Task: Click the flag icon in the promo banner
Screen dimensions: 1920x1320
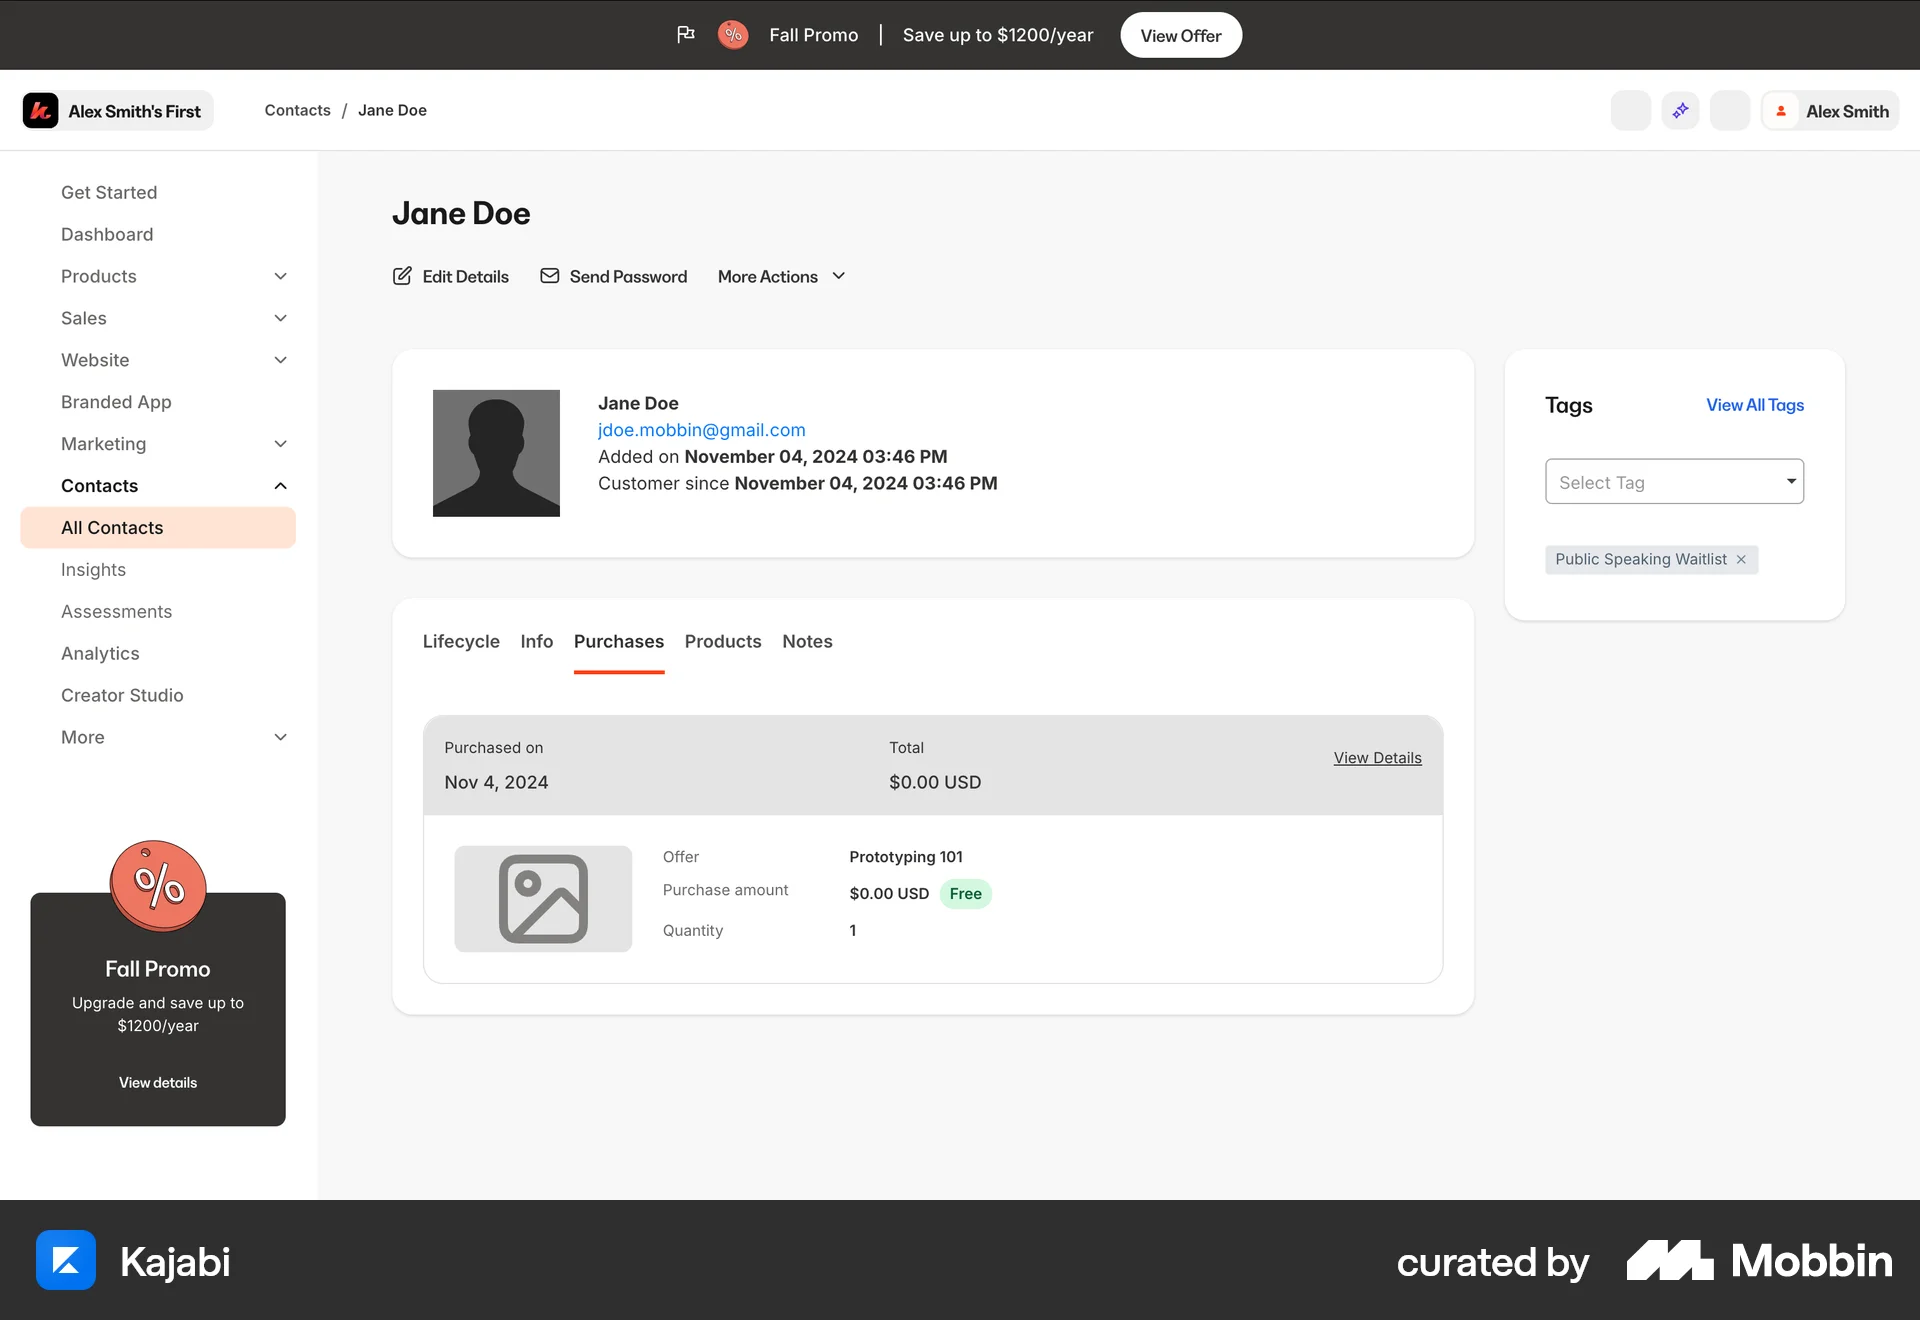Action: [x=686, y=34]
